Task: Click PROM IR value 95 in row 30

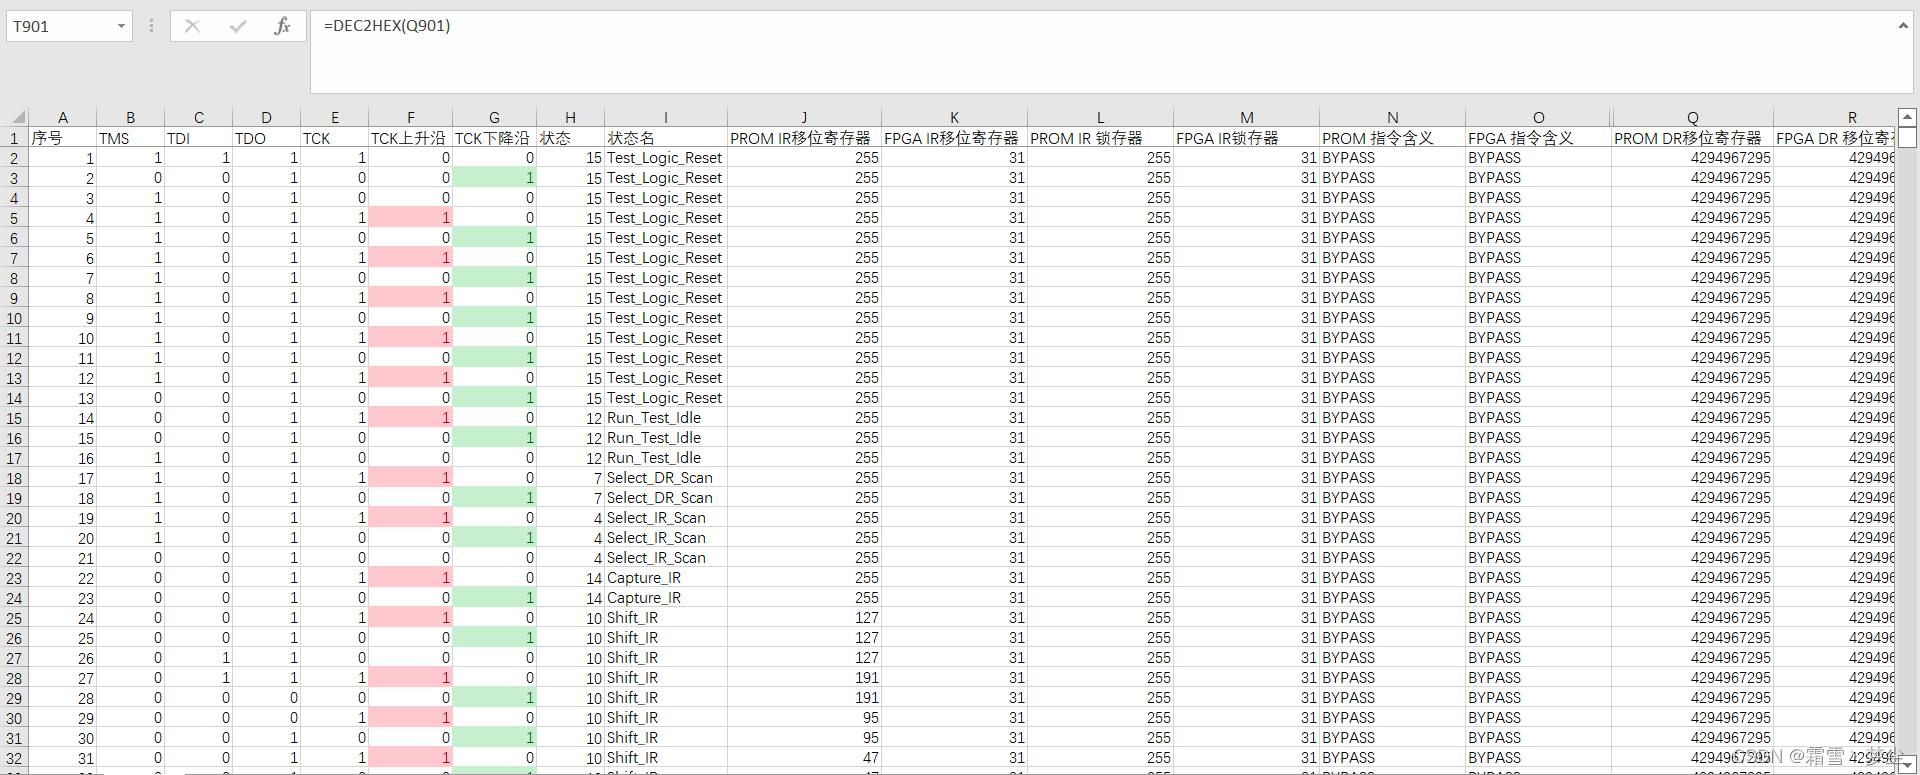Action: (804, 718)
